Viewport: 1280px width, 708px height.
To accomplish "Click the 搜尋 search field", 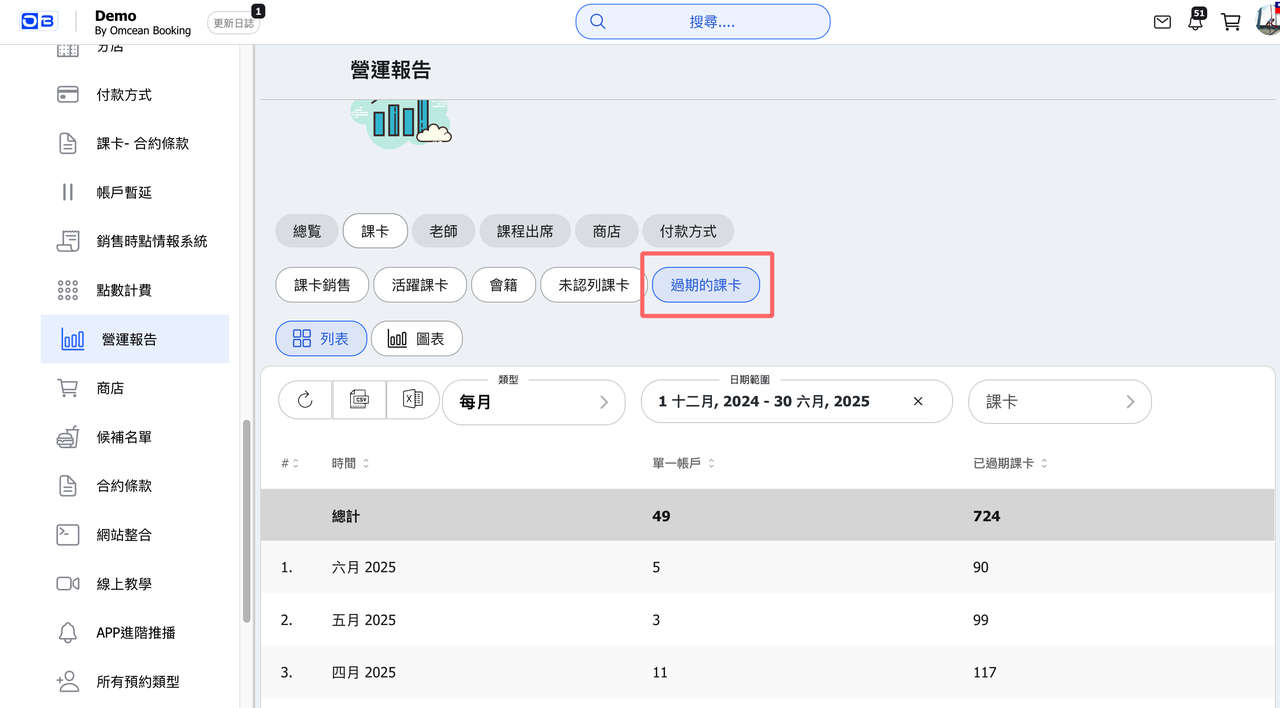I will [x=703, y=22].
